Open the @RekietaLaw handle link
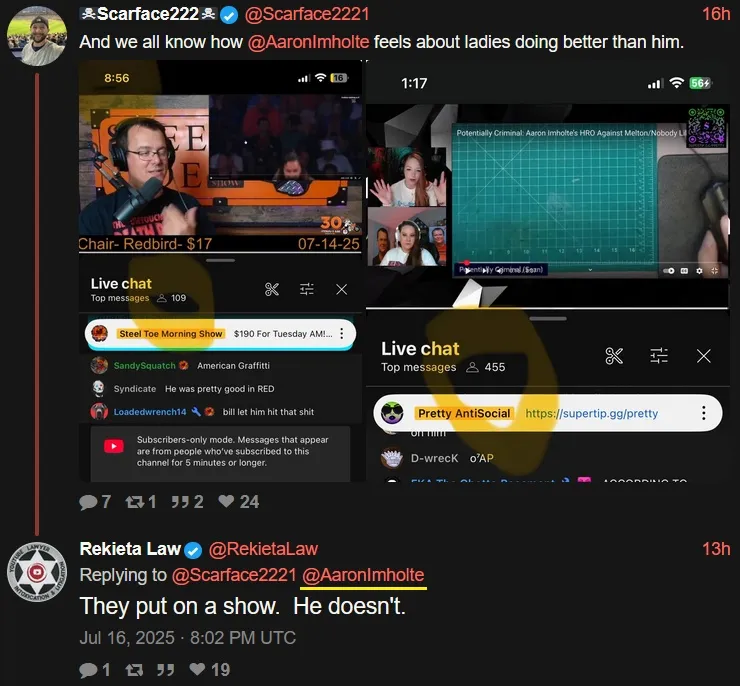The width and height of the screenshot is (740, 686). 263,549
